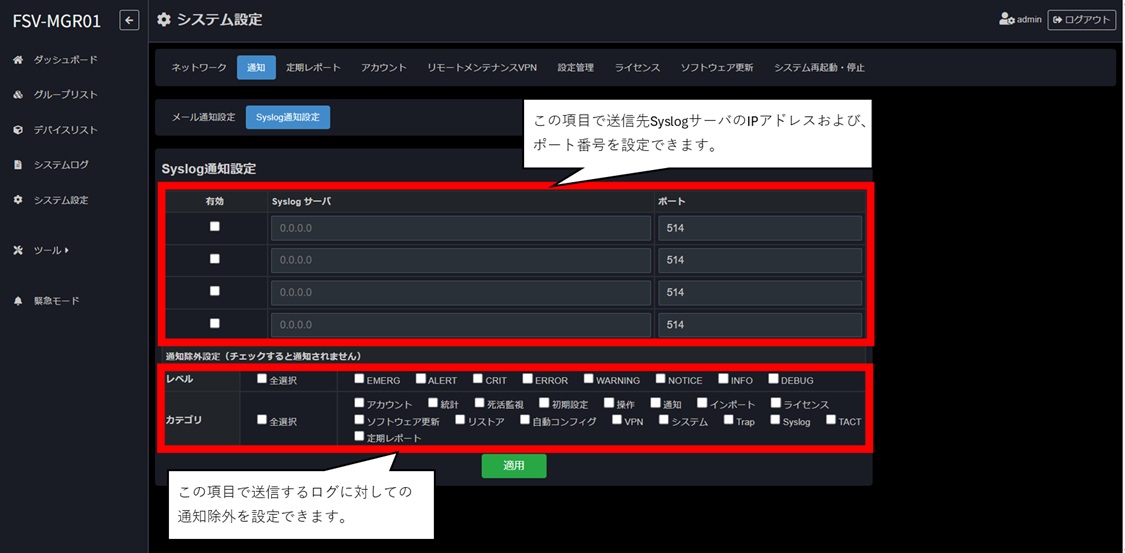
Task: Switch to the アカウント tab
Action: point(384,67)
